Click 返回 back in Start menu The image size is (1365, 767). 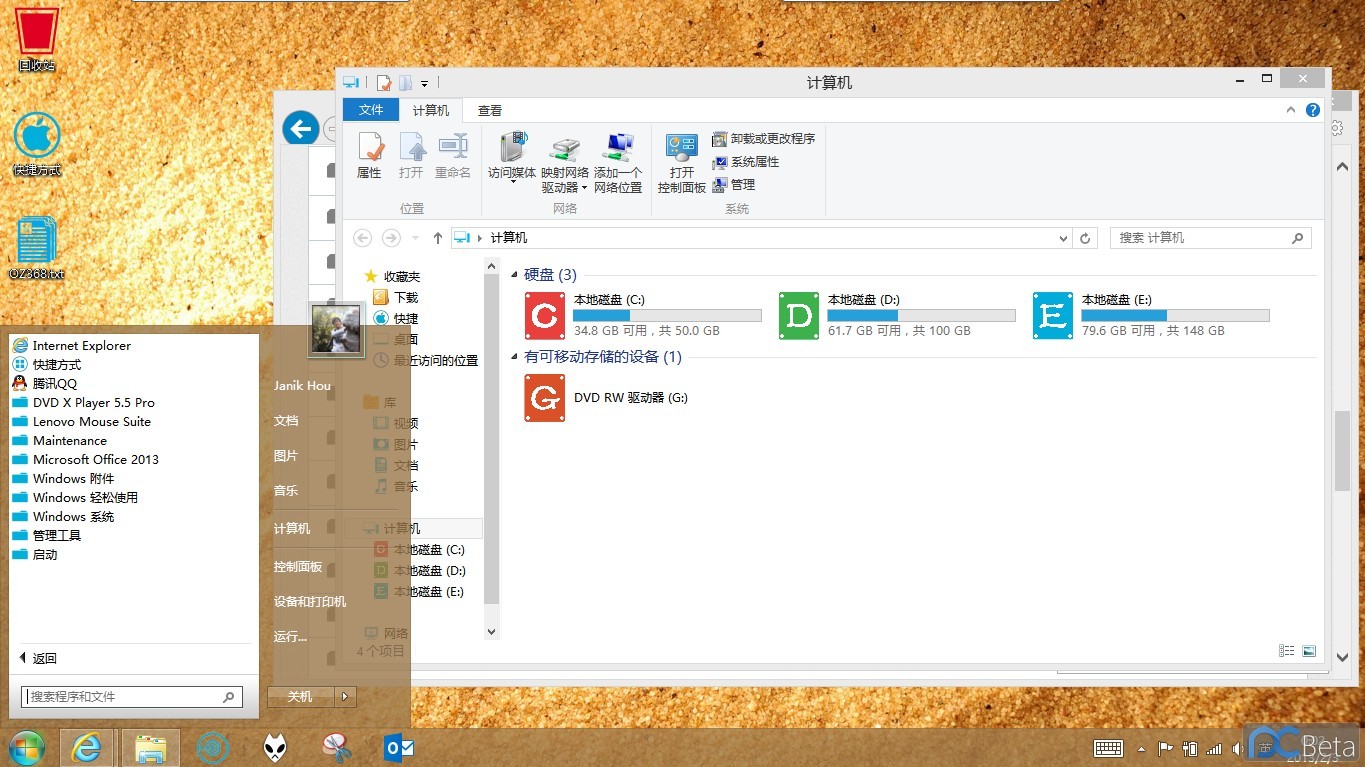[39, 658]
